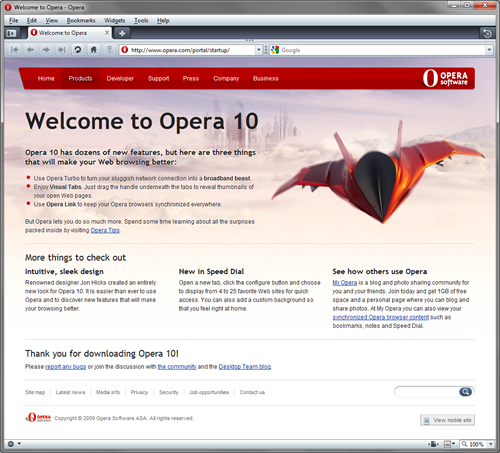Open the Widgets menu
The width and height of the screenshot is (500, 453).
pos(115,21)
